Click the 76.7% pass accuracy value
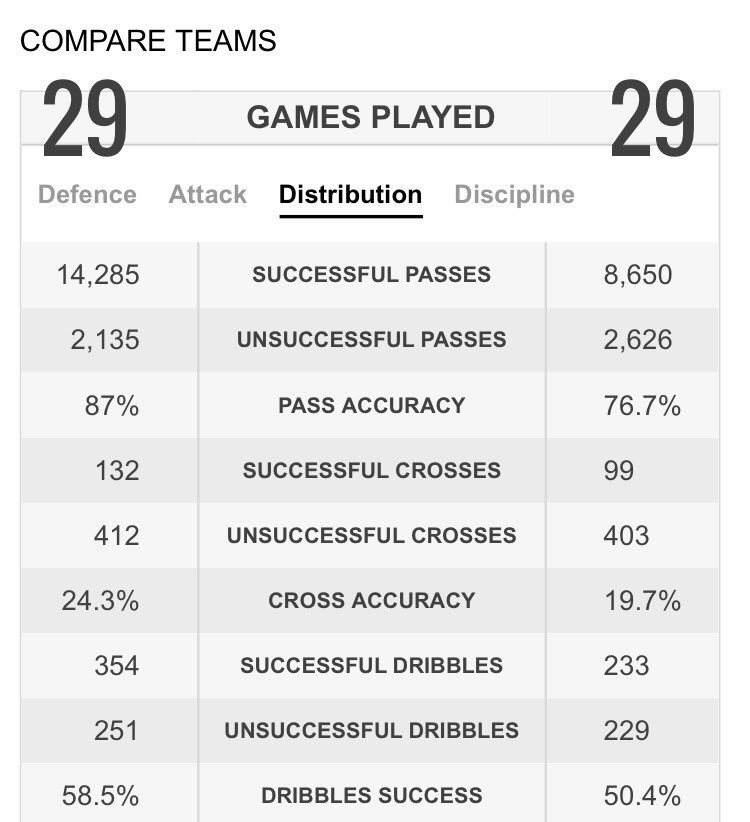Image resolution: width=750 pixels, height=822 pixels. [x=642, y=406]
